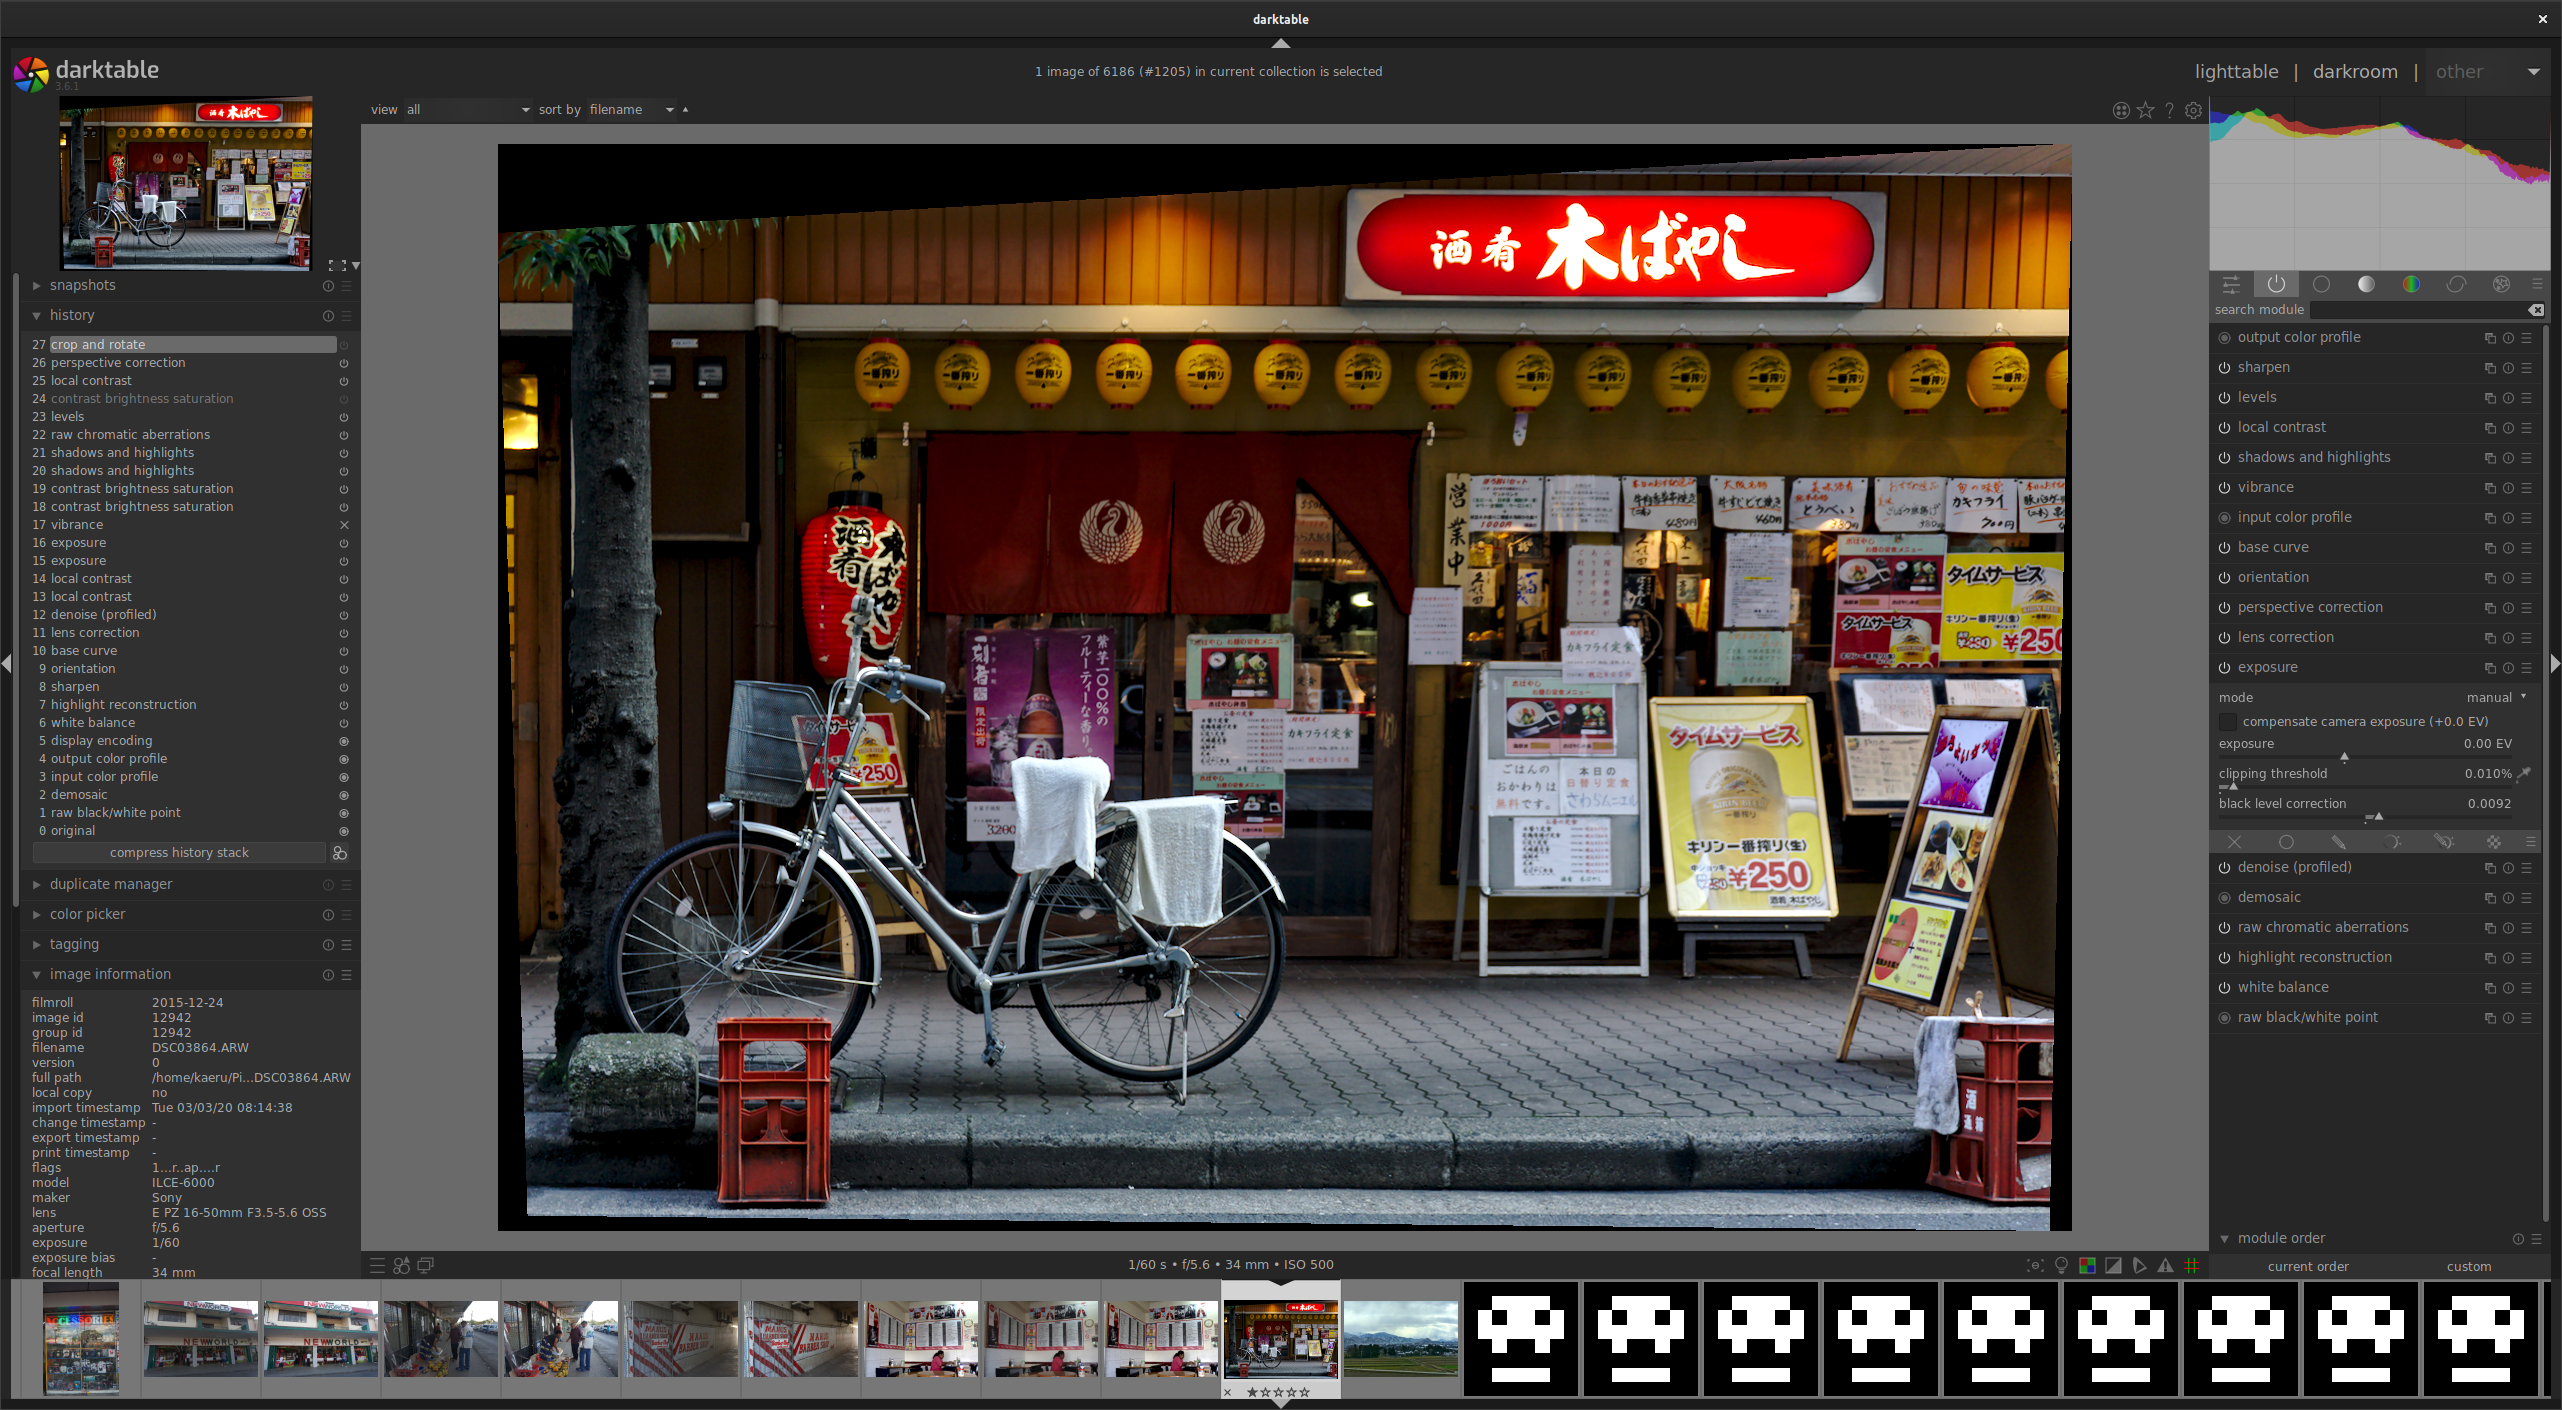
Task: Click the compress history stack button
Action: tap(179, 851)
